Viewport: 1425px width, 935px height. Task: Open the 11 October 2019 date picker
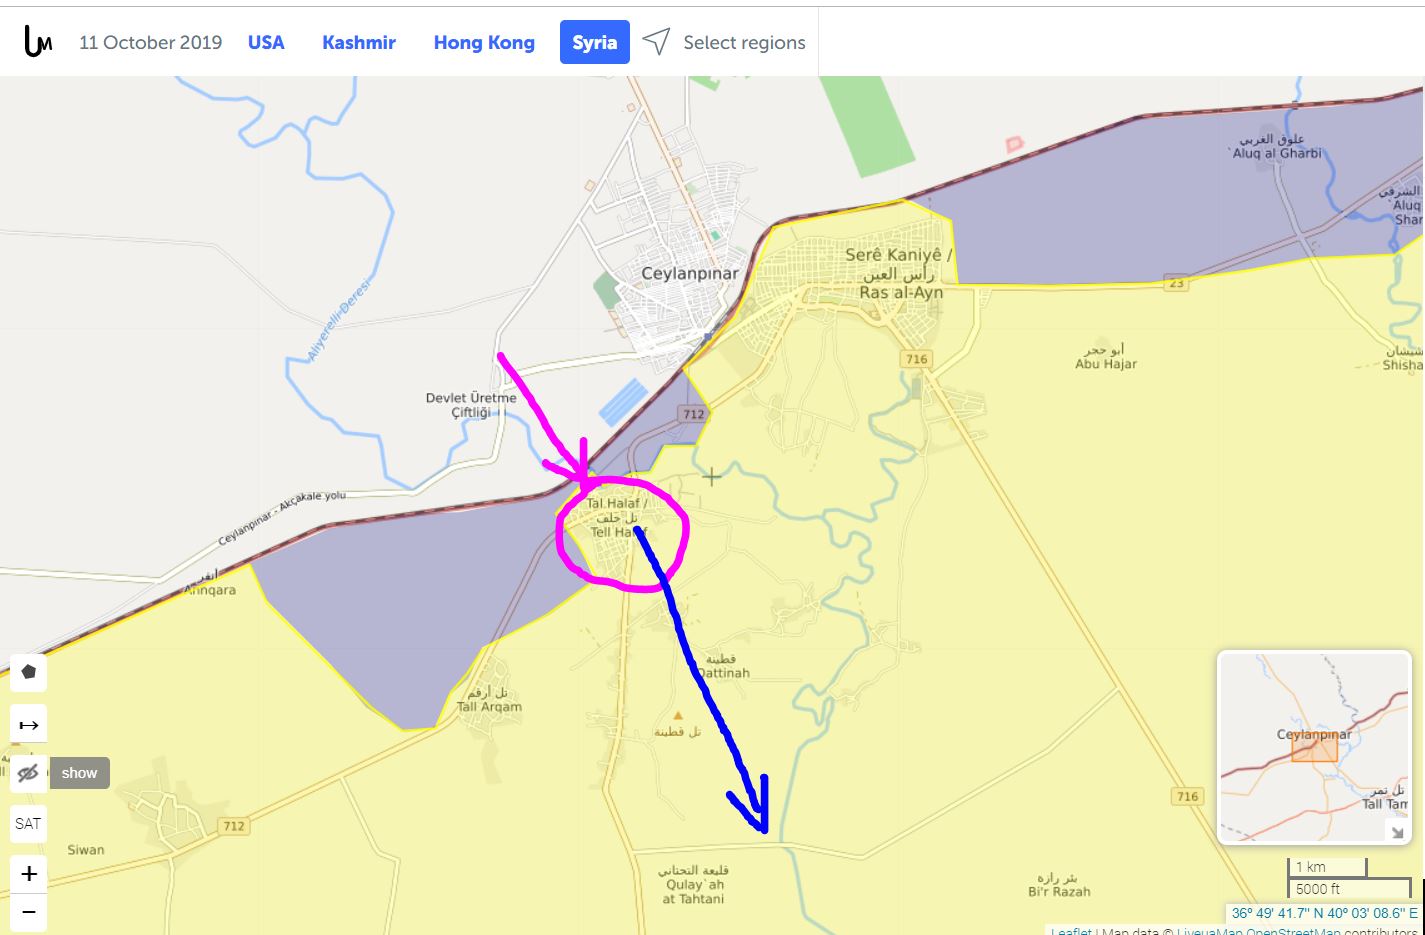(x=150, y=43)
